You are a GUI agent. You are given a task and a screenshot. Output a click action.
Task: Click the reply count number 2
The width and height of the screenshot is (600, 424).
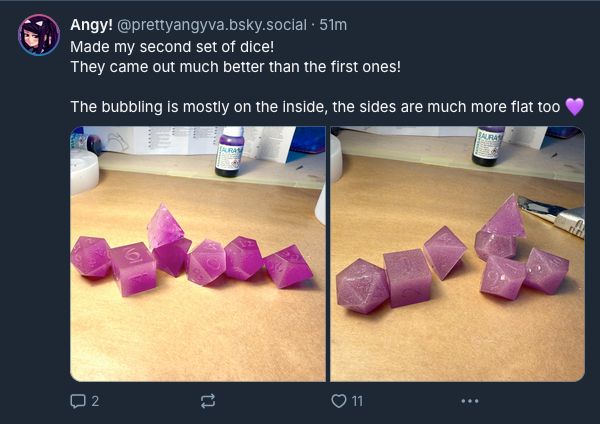click(95, 401)
